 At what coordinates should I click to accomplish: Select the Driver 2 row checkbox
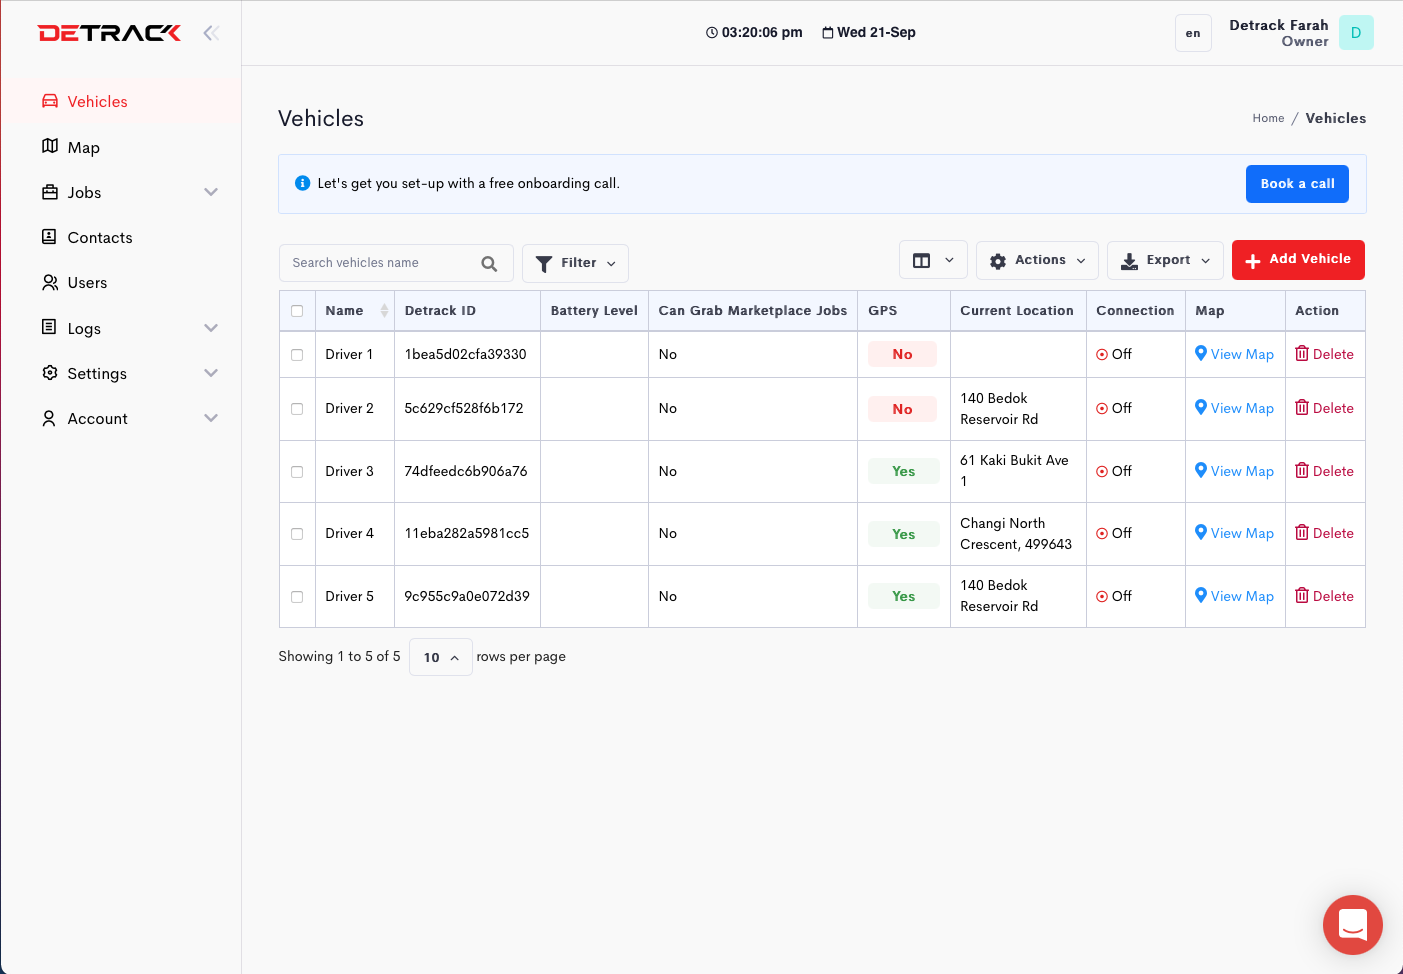point(297,409)
